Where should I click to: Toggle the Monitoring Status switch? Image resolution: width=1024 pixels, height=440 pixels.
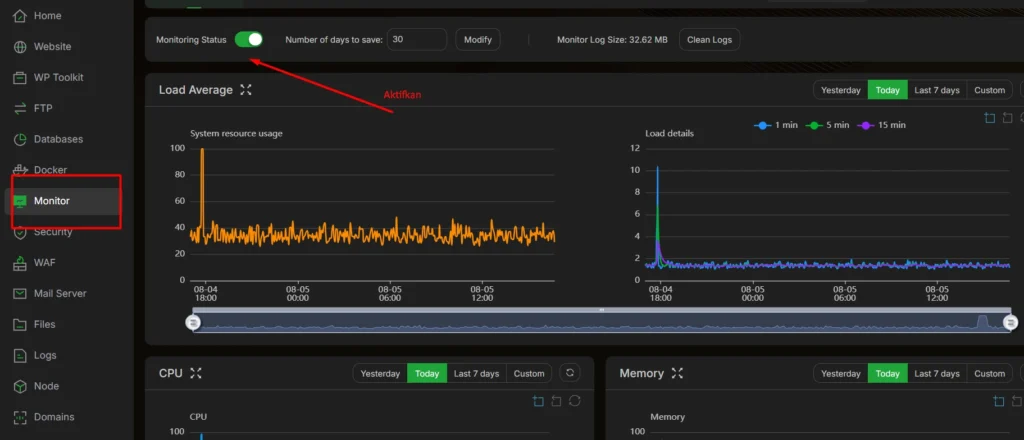coord(249,39)
